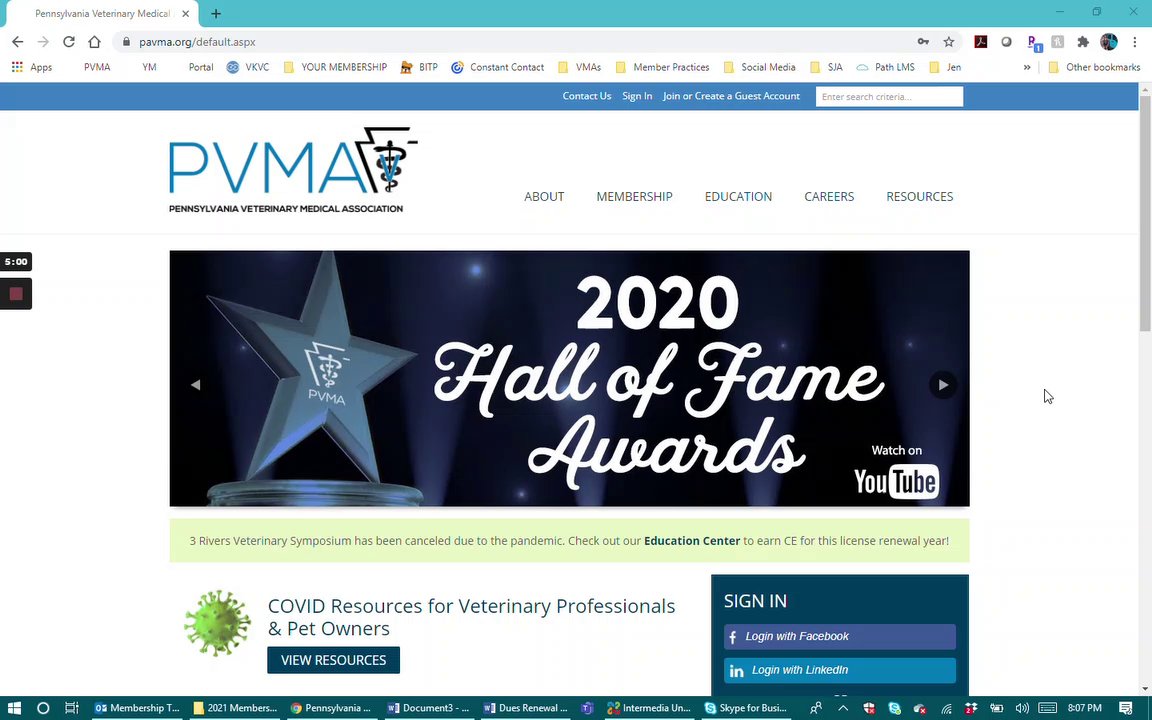Open the Path LMS bookmark
This screenshot has height=720, width=1152.
click(885, 67)
